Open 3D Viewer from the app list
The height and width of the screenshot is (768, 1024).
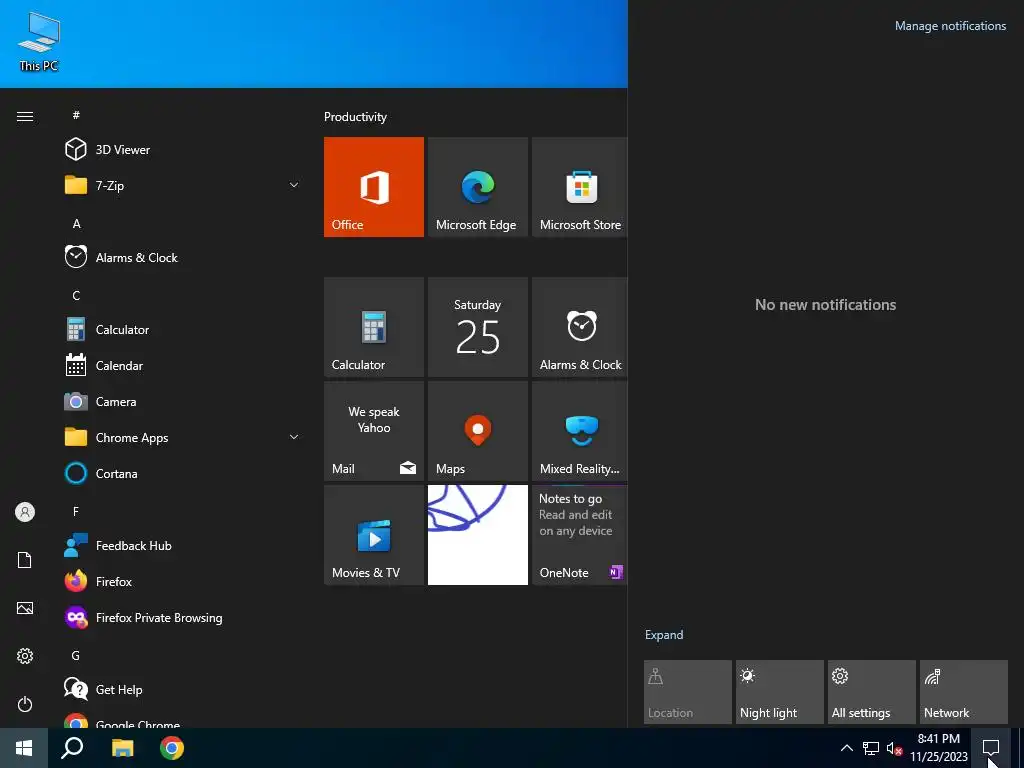183,150
